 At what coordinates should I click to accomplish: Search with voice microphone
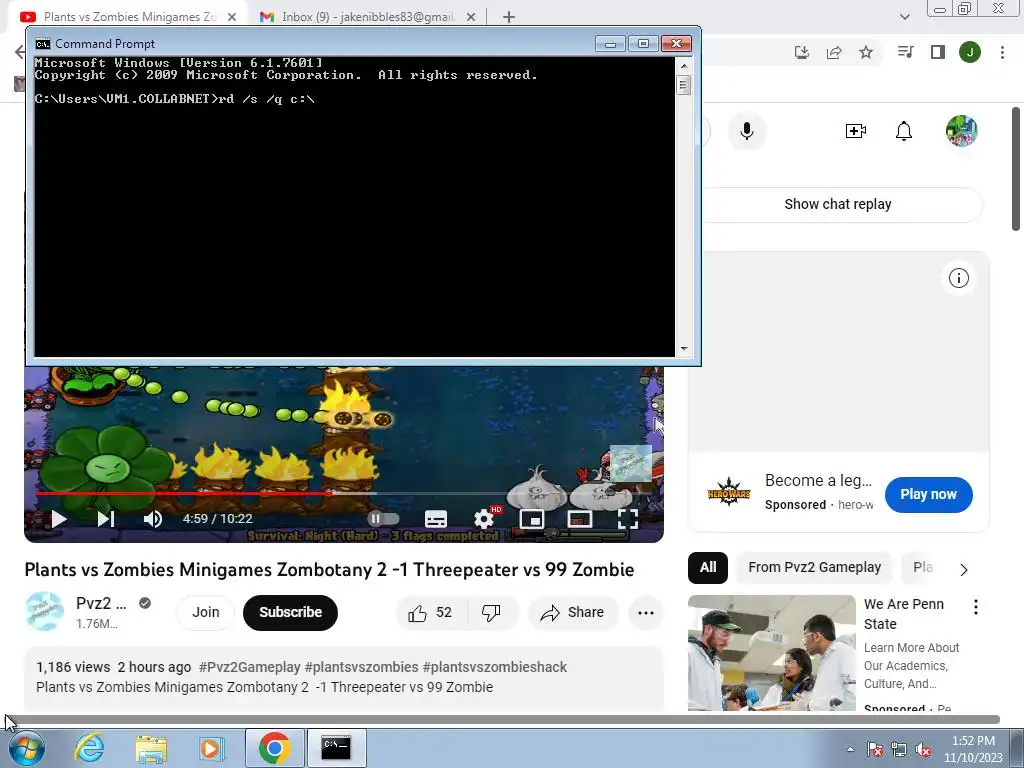[746, 131]
